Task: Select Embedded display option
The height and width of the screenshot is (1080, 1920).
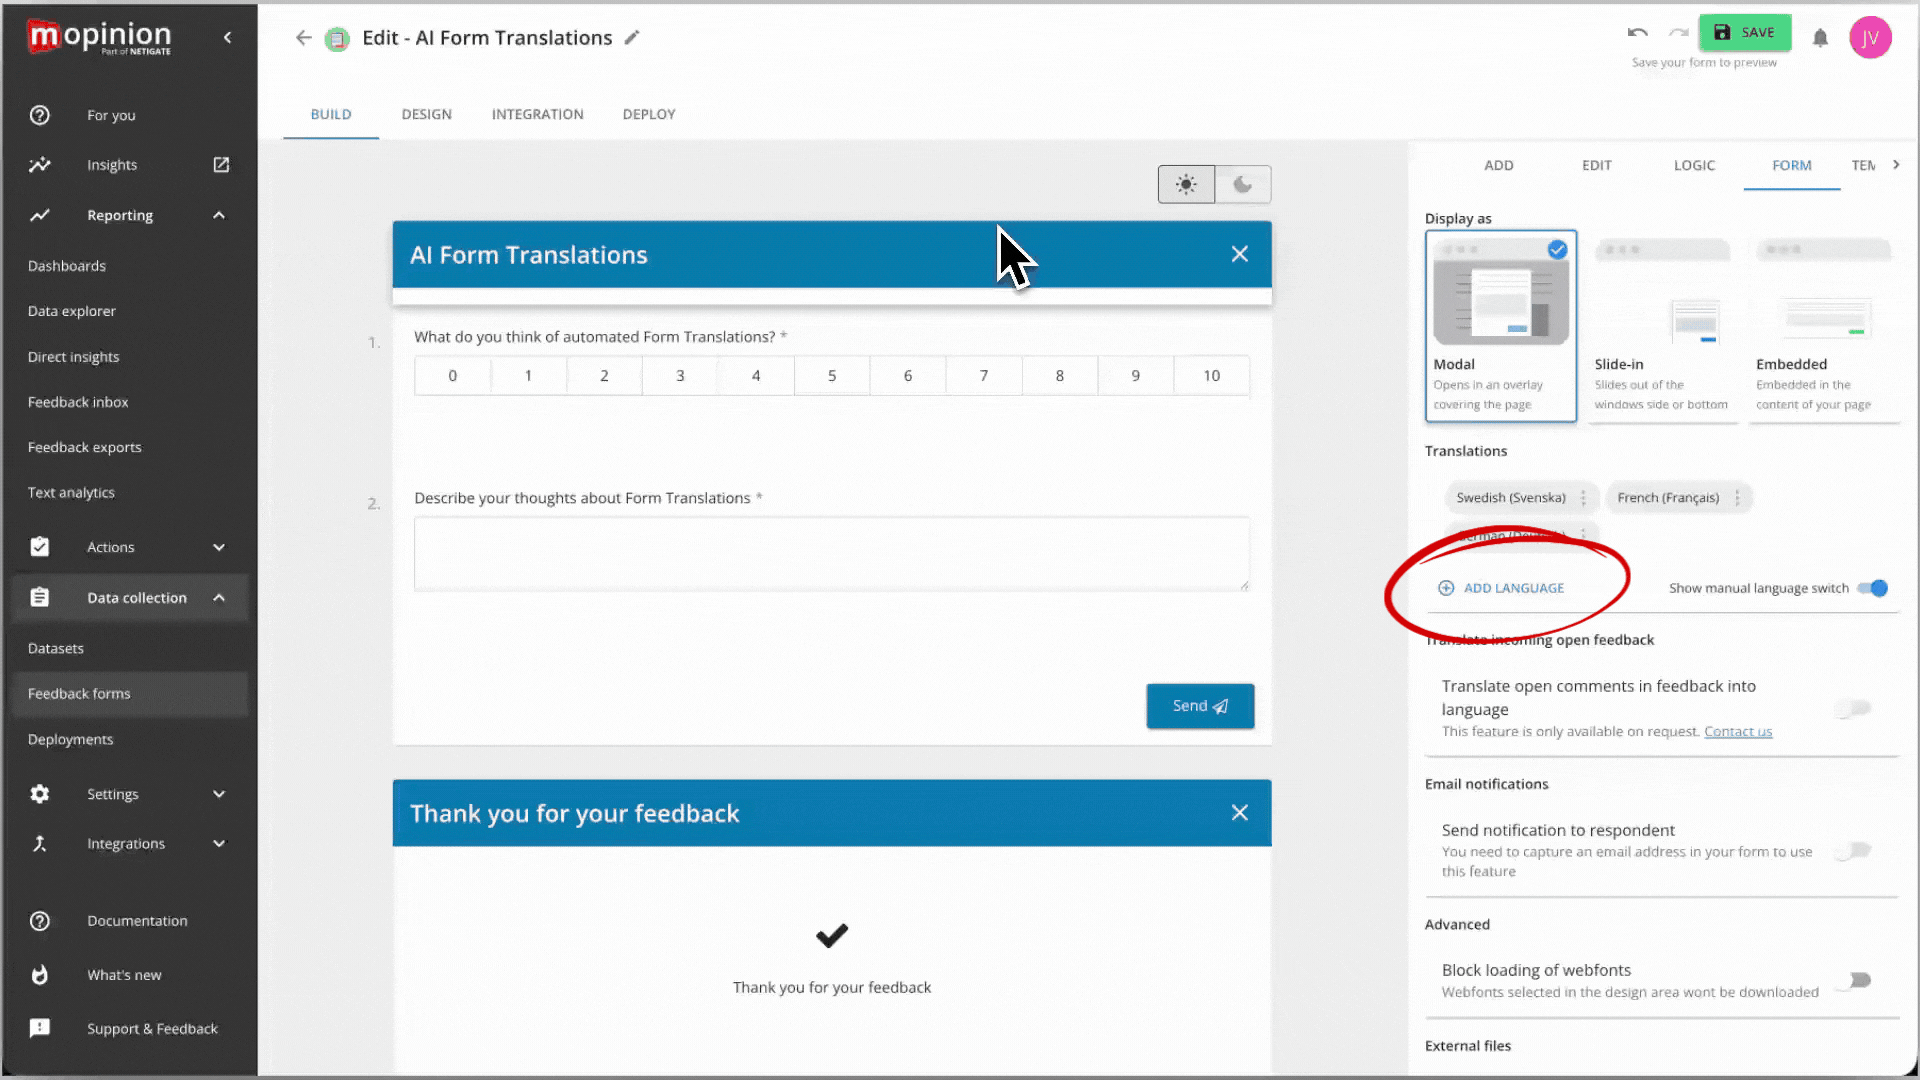Action: 1824,326
